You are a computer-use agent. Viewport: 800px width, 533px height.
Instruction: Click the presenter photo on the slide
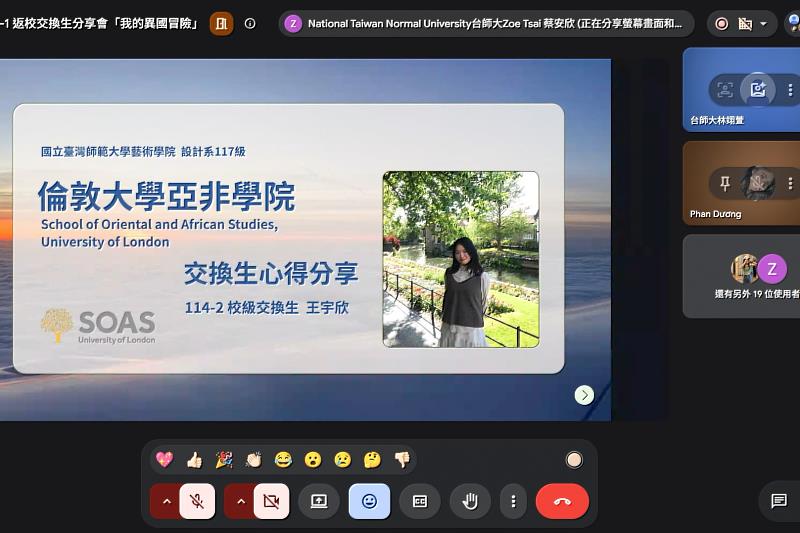[461, 259]
